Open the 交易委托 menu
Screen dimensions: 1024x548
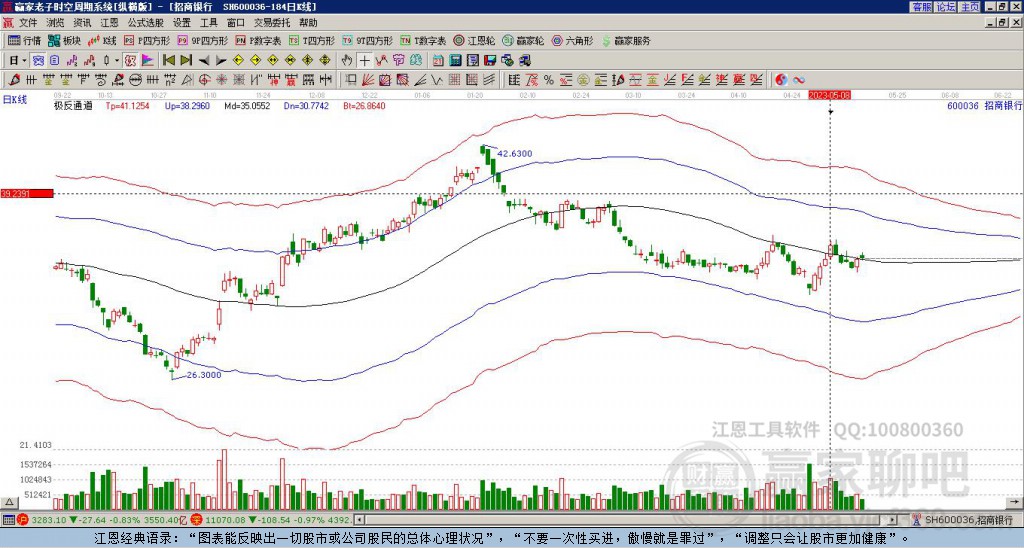(x=272, y=23)
